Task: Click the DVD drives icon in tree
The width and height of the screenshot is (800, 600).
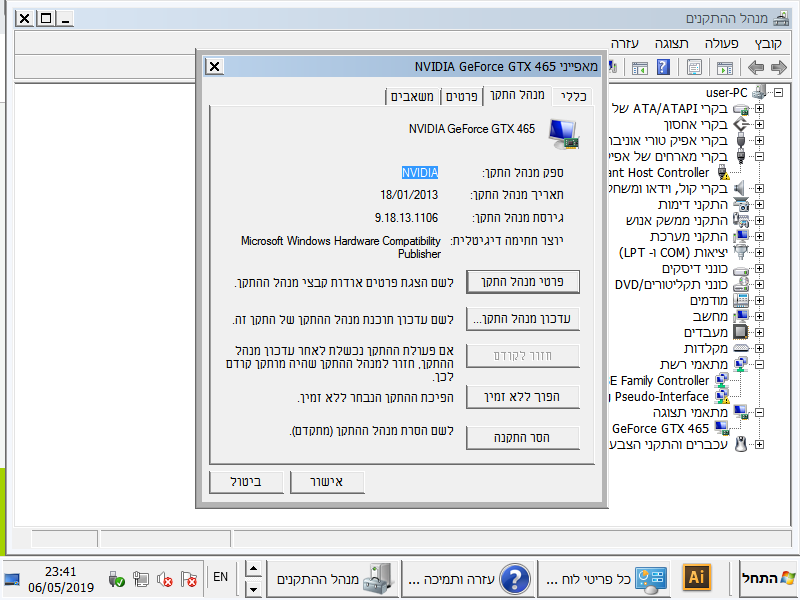Action: coord(741,284)
